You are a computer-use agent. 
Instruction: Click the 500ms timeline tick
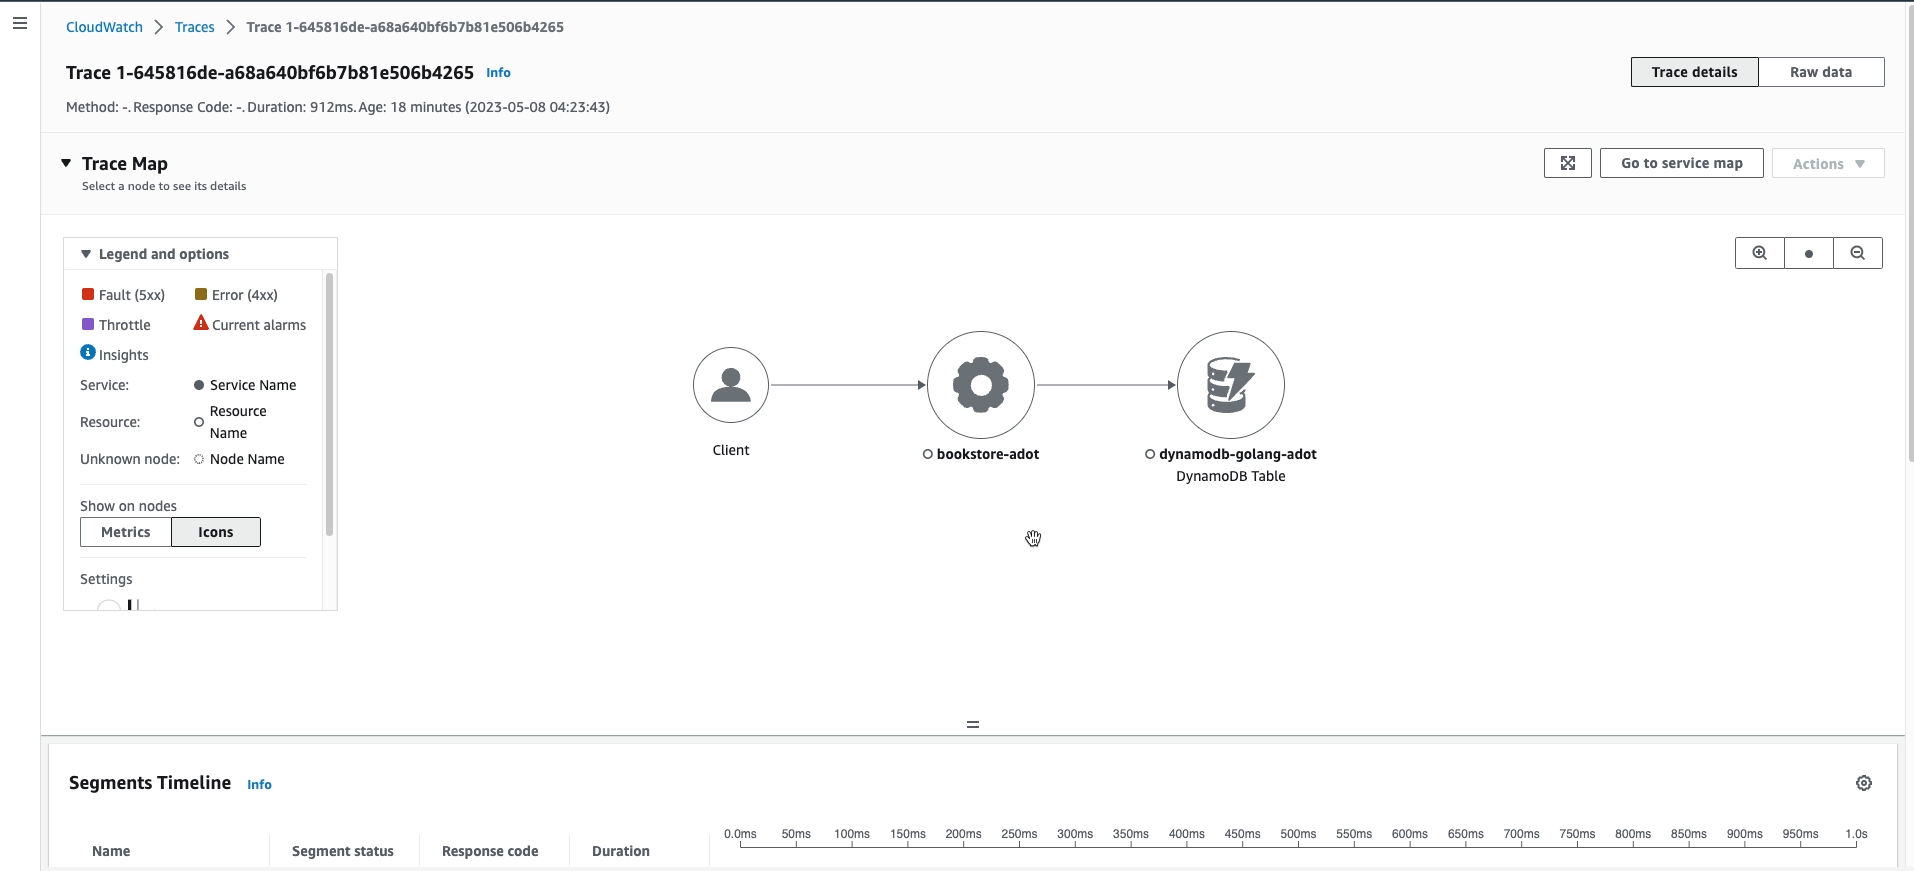tap(1298, 834)
